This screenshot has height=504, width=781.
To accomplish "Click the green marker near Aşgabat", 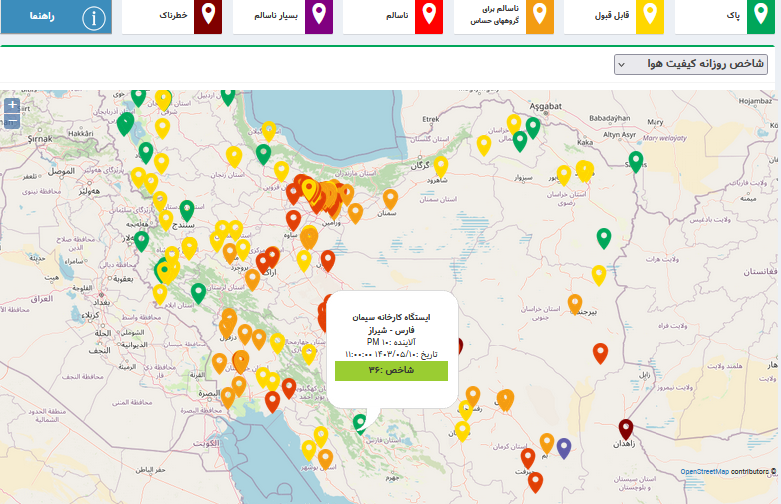I will click(533, 127).
